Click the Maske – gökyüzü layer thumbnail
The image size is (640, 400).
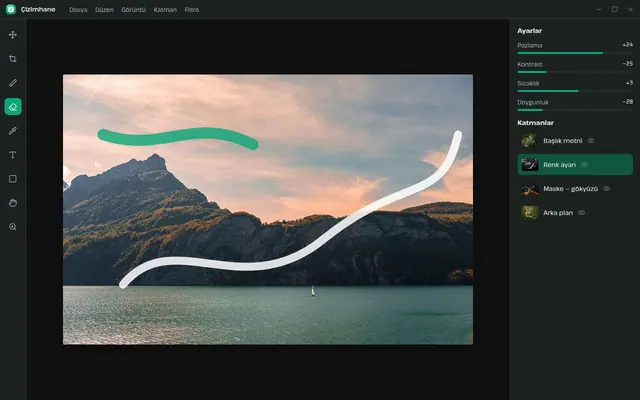click(529, 189)
